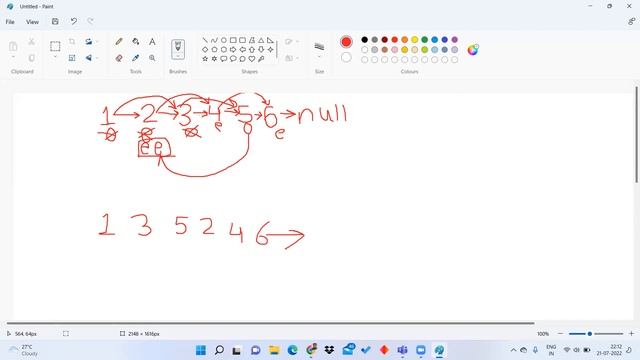Click the 100% zoom level text
Viewport: 640px width, 360px height.
click(543, 334)
